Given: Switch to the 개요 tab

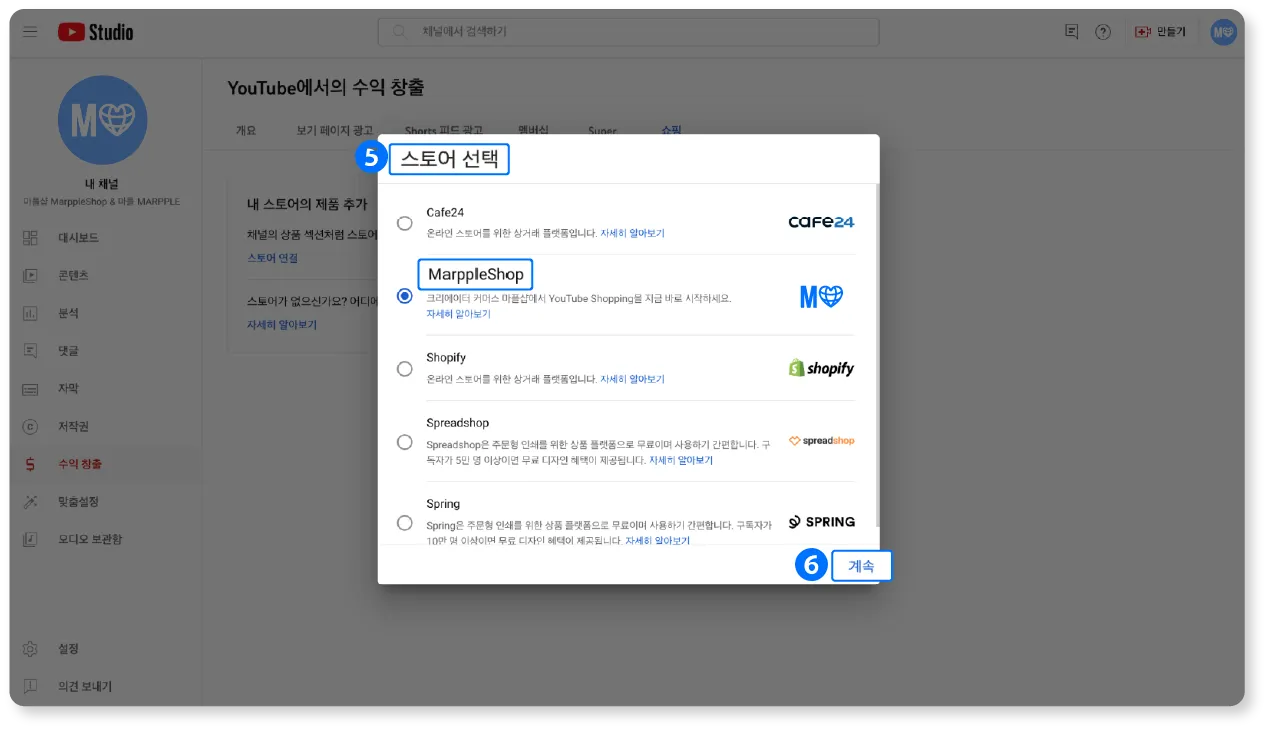Looking at the screenshot, I should [246, 130].
